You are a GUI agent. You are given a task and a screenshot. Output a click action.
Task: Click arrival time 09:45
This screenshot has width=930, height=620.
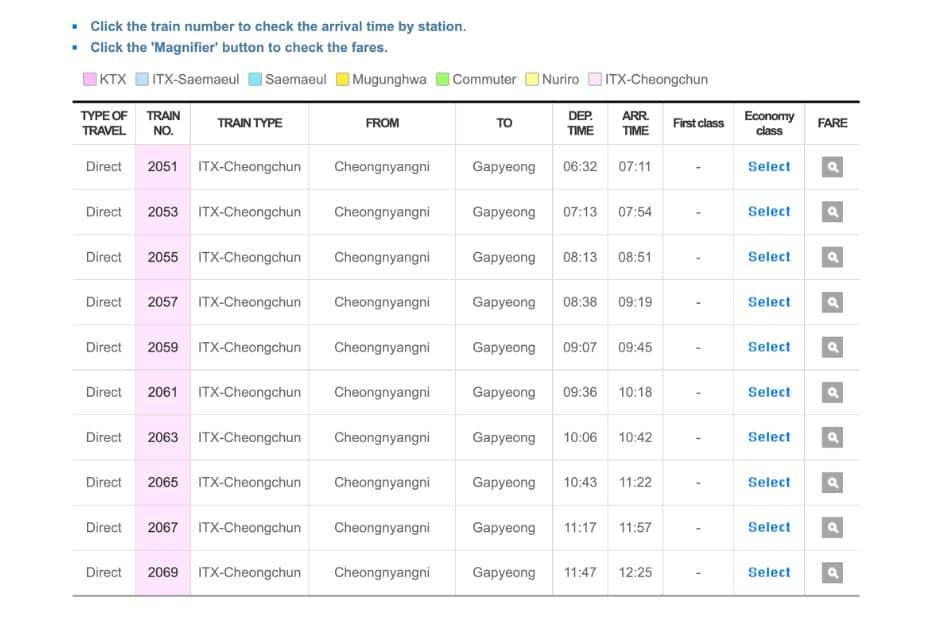635,347
